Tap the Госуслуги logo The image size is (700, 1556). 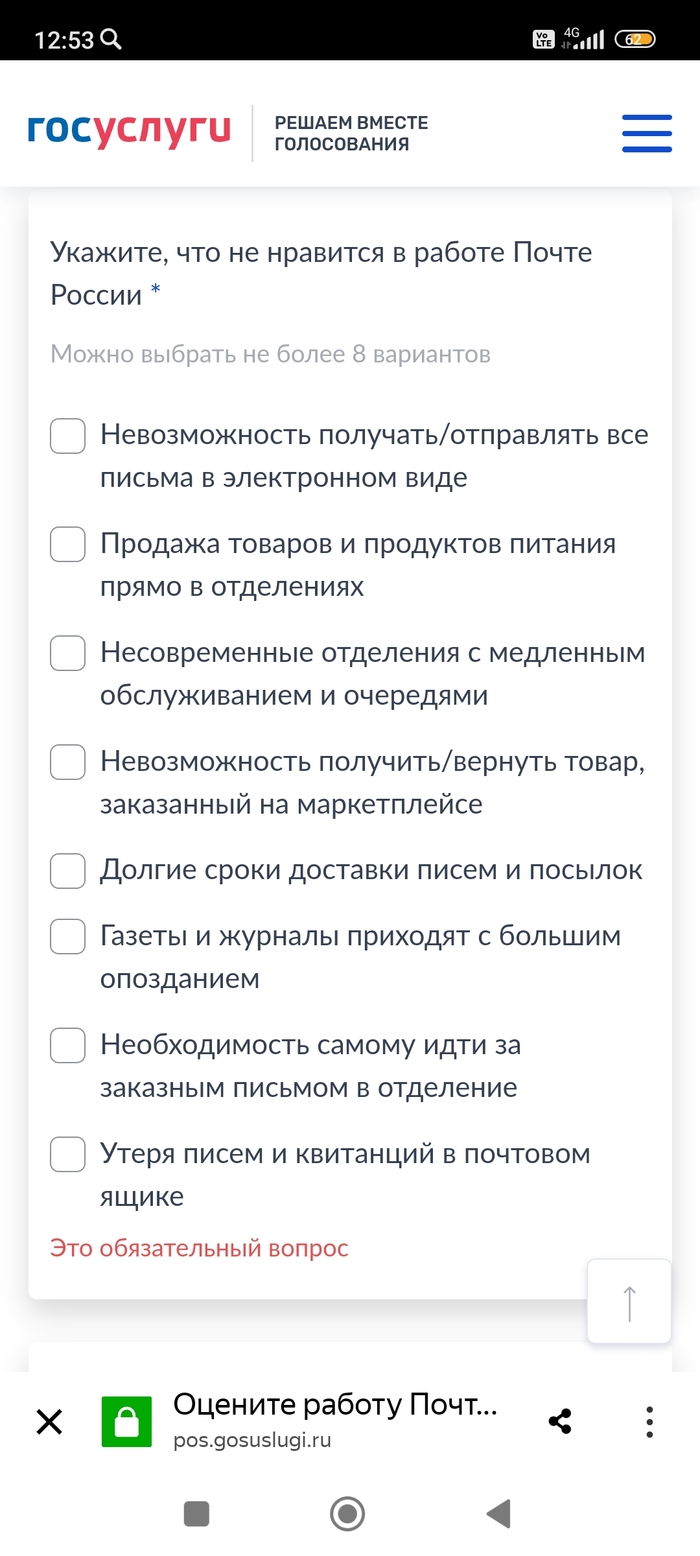pos(129,131)
